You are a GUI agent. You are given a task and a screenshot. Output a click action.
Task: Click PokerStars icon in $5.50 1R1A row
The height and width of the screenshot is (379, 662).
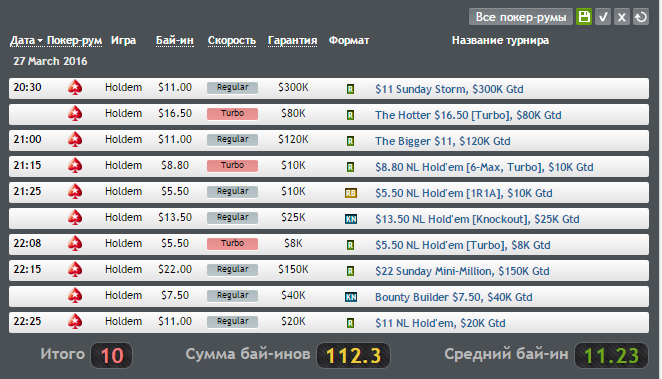pyautogui.click(x=75, y=192)
